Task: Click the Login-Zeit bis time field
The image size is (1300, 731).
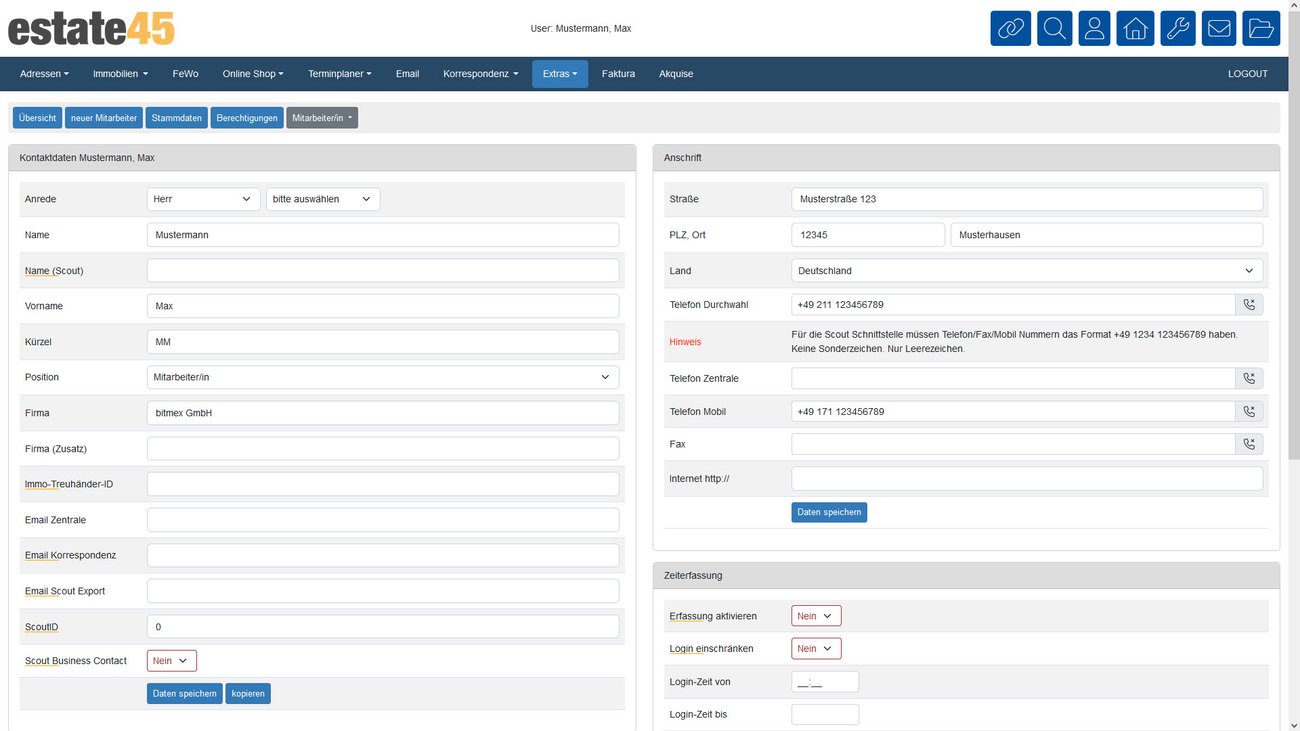Action: point(825,715)
